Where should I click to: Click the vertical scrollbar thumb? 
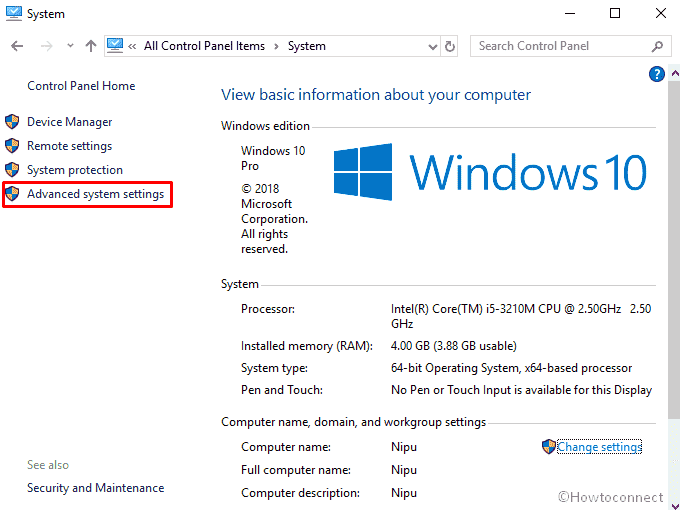[x=674, y=250]
